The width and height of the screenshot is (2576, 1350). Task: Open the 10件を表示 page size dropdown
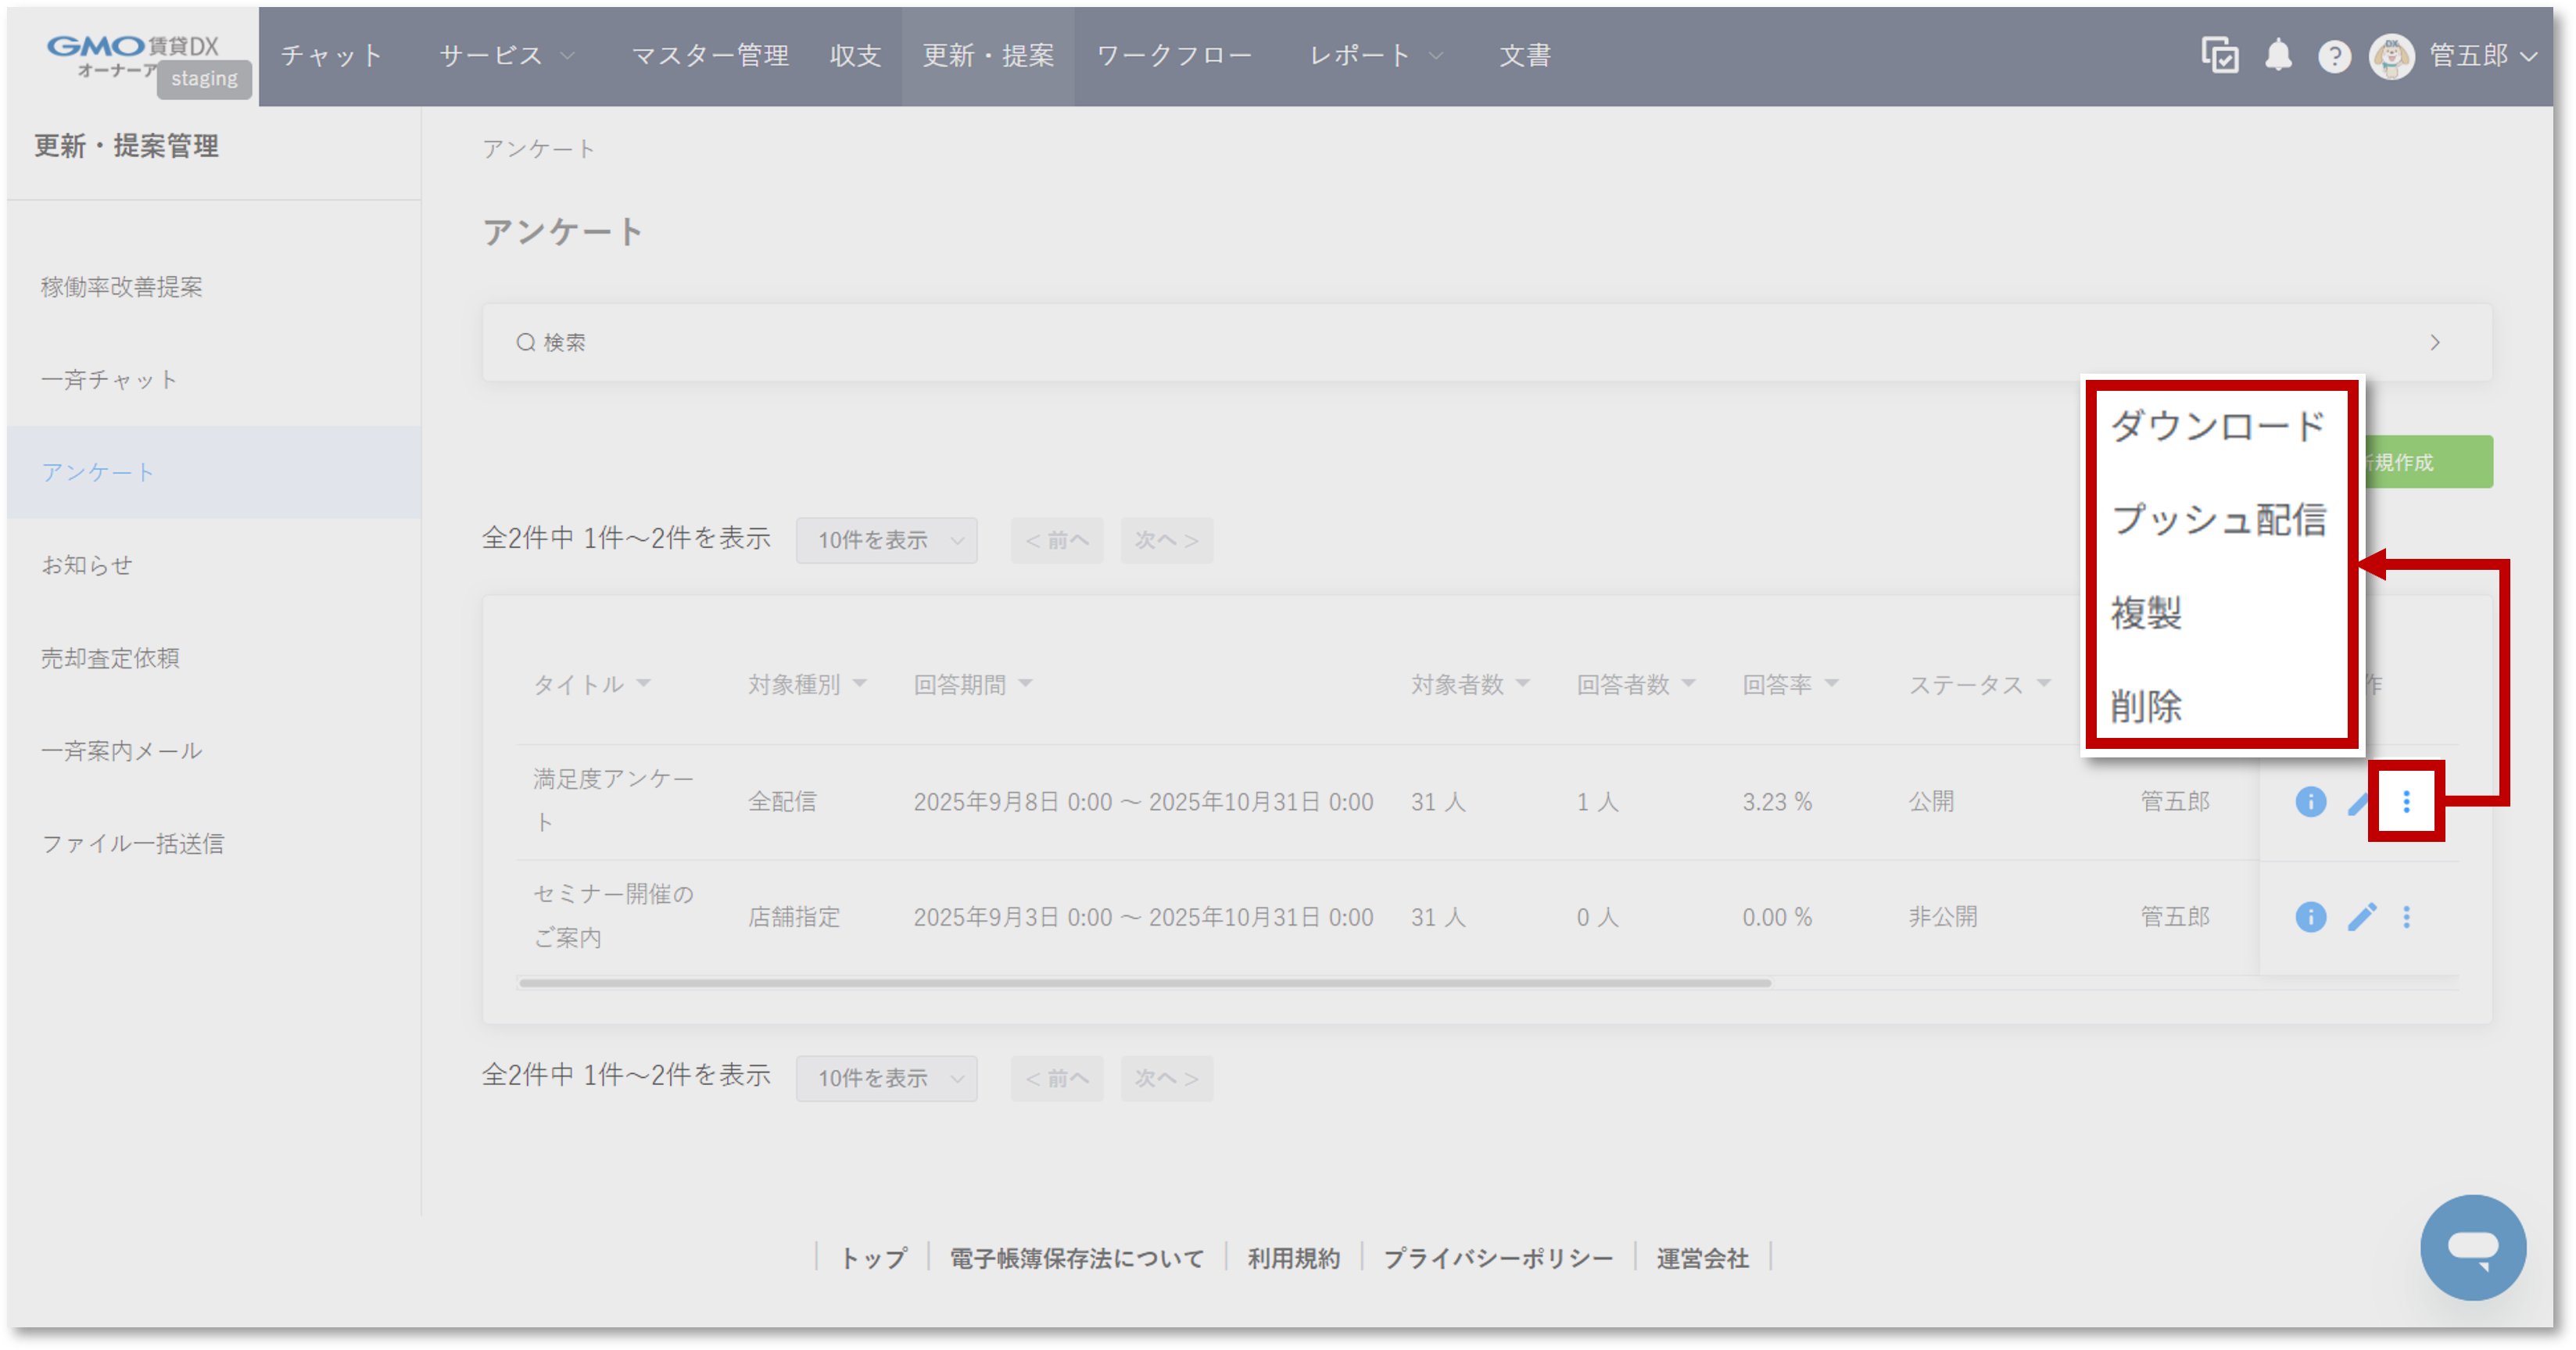pyautogui.click(x=886, y=540)
